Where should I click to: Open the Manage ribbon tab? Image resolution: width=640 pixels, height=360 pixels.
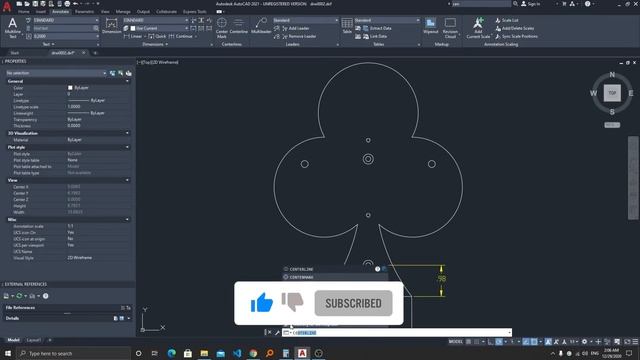[123, 12]
